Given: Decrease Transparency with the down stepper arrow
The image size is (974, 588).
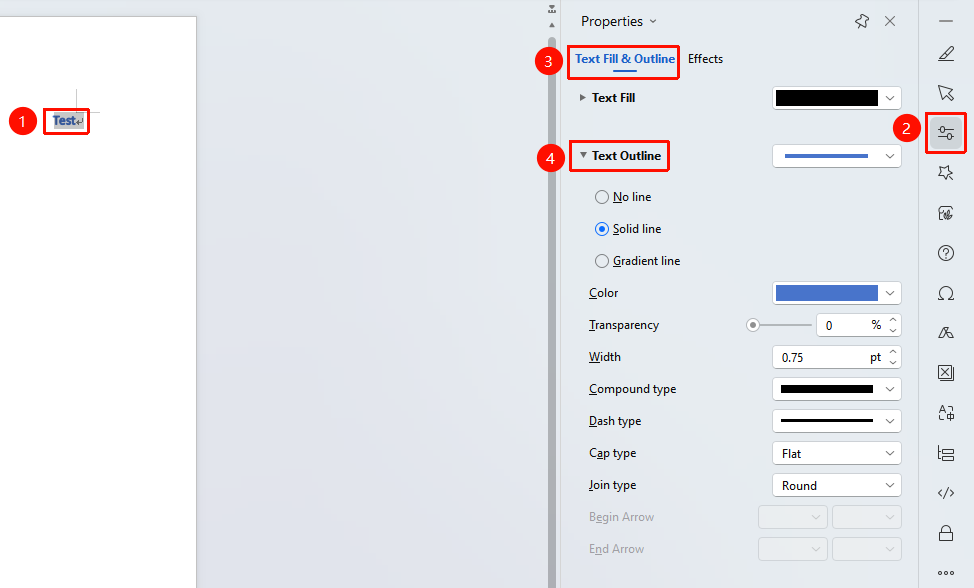Looking at the screenshot, I should 893,330.
